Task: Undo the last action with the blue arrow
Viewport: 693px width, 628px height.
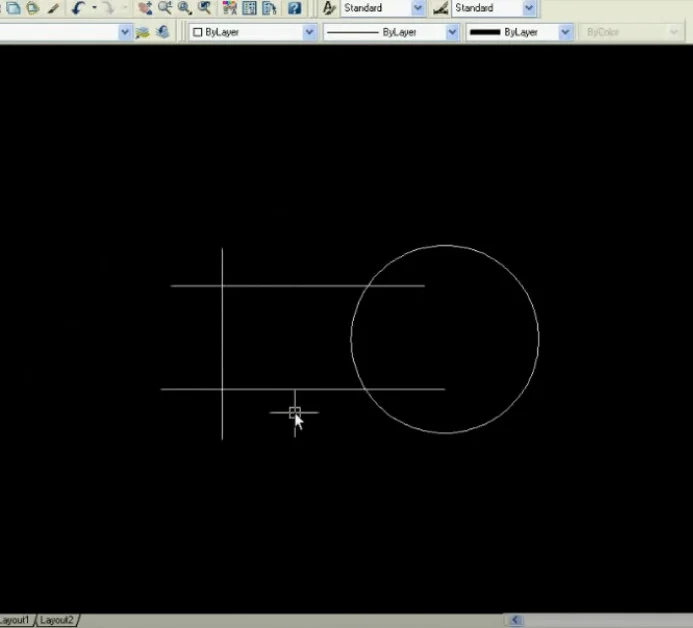Action: click(78, 8)
